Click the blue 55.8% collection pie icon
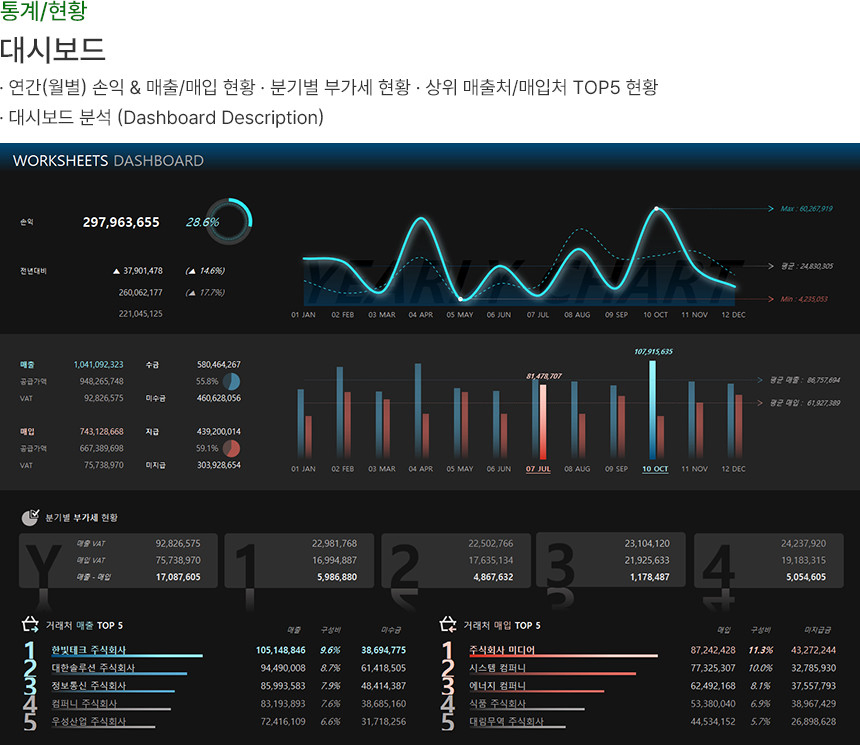 click(231, 382)
